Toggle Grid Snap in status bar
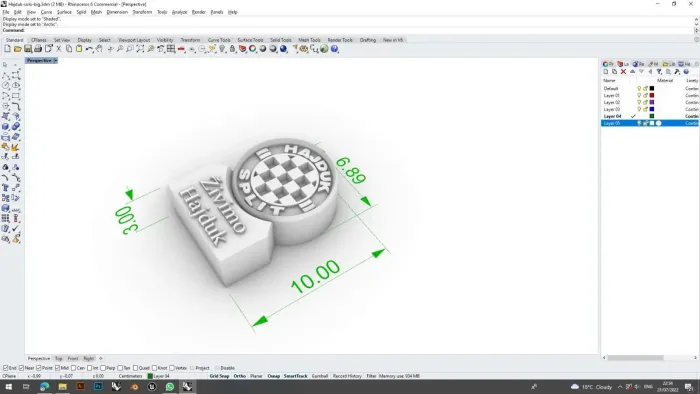This screenshot has width=700, height=394. click(219, 376)
